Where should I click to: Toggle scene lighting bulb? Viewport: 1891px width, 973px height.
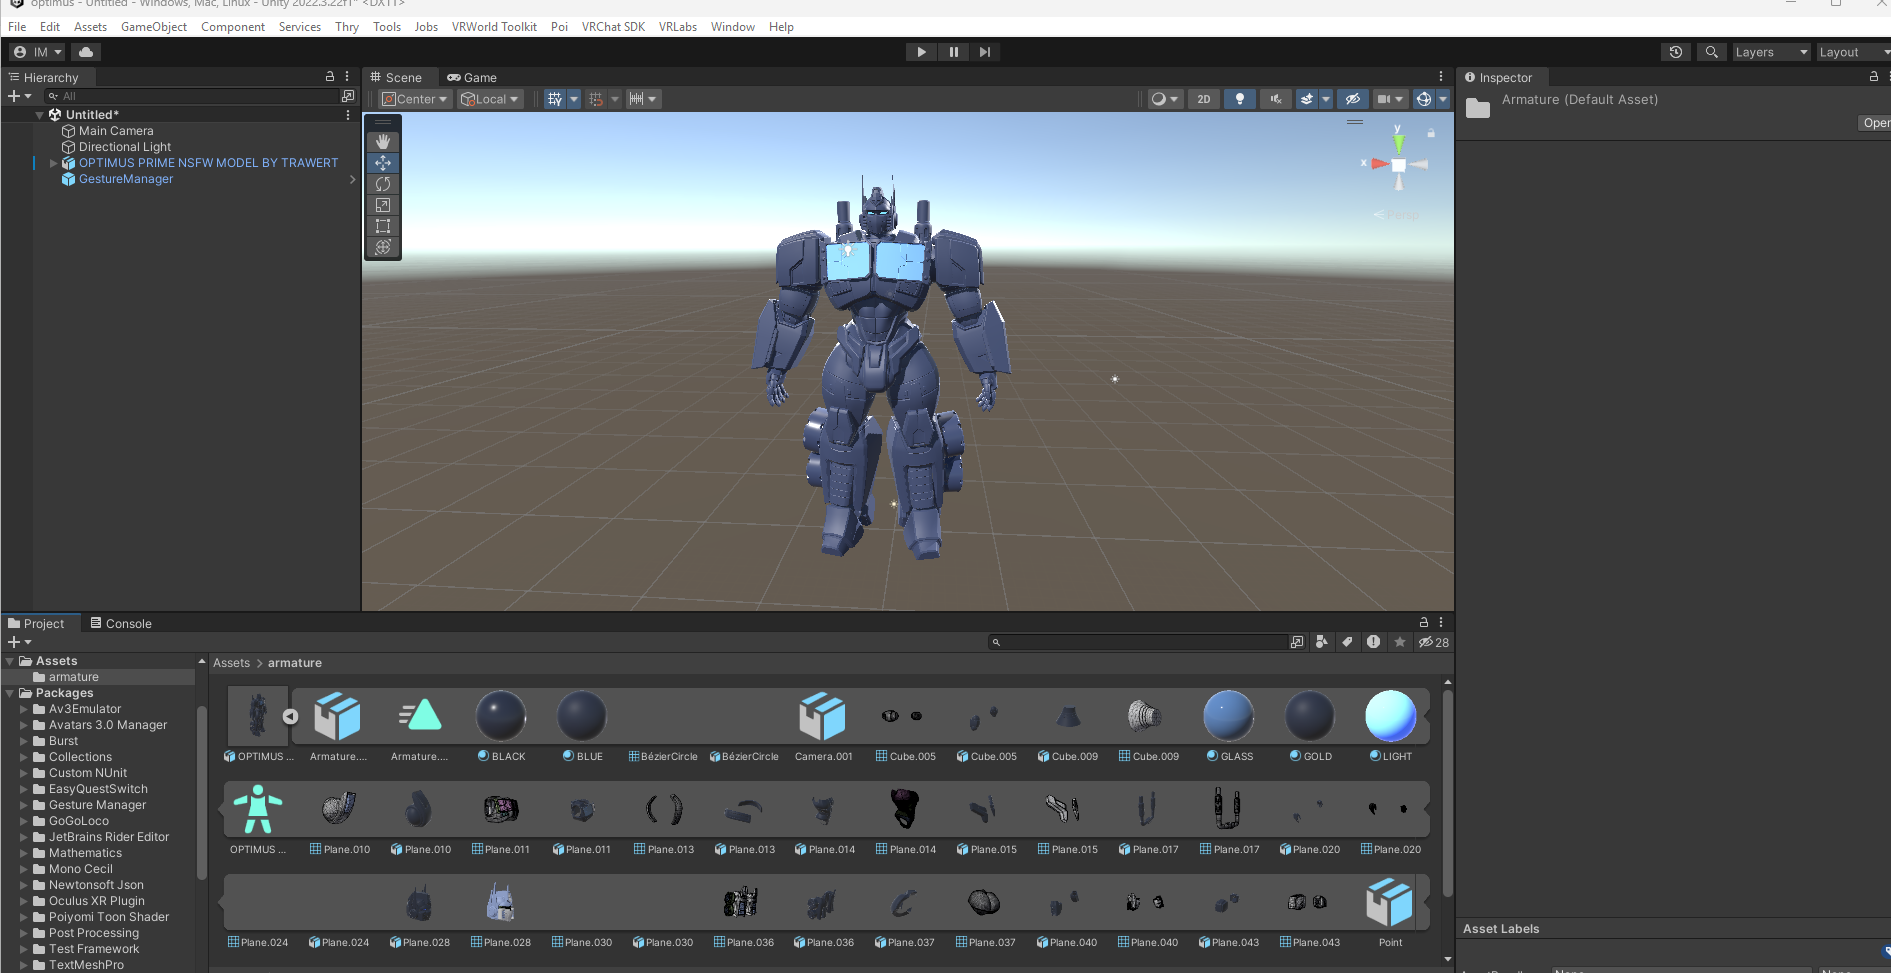(x=1240, y=99)
